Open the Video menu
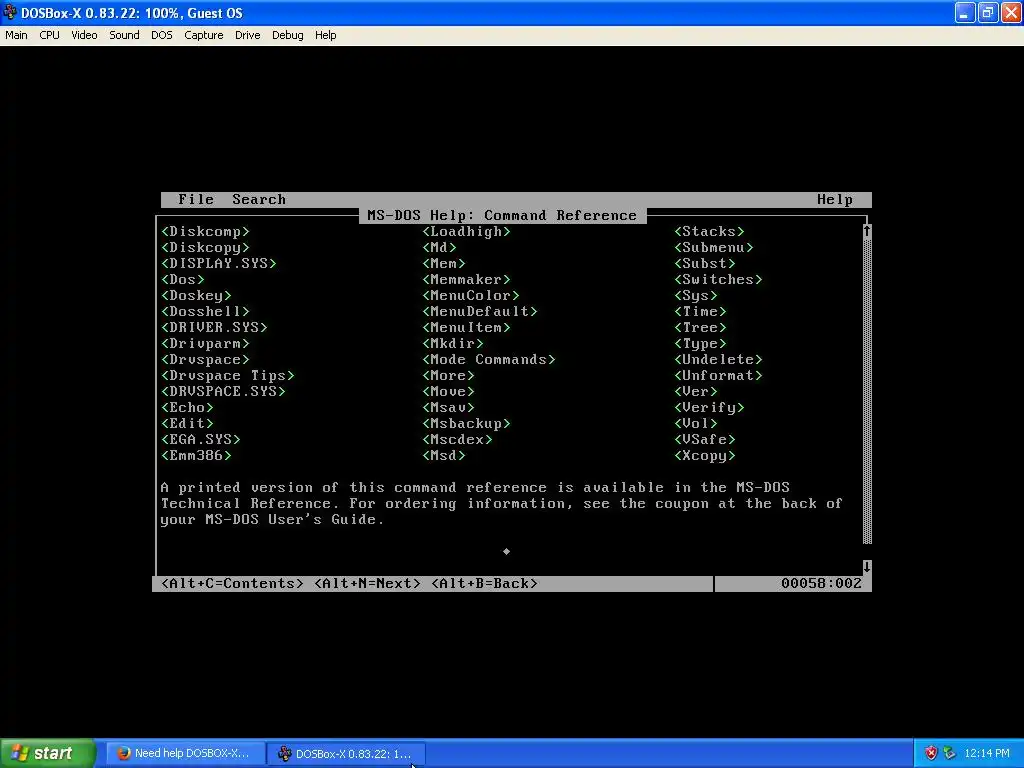This screenshot has width=1024, height=768. (x=84, y=35)
